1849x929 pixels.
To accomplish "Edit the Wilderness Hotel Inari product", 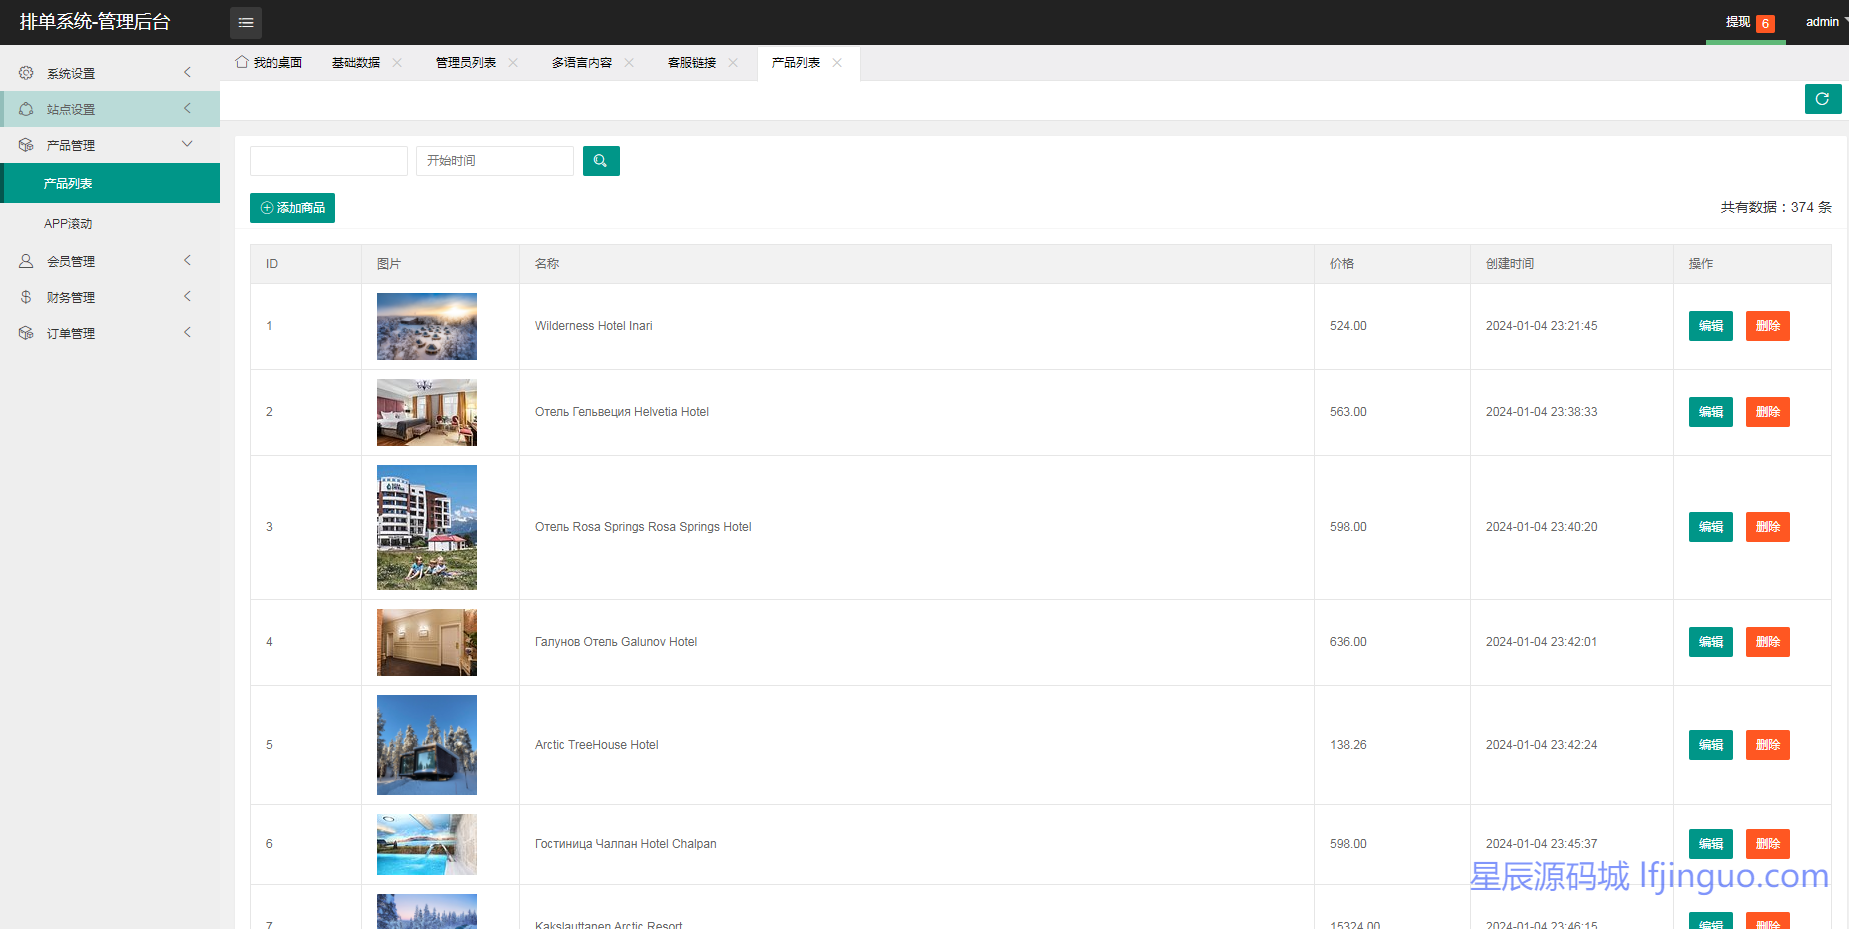I will pyautogui.click(x=1710, y=326).
